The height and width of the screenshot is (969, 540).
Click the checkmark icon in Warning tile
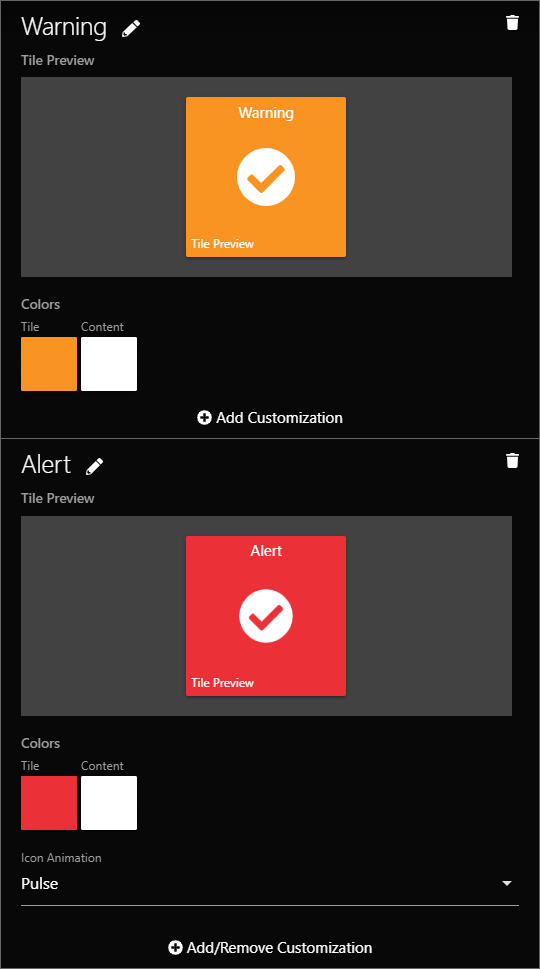(x=266, y=177)
